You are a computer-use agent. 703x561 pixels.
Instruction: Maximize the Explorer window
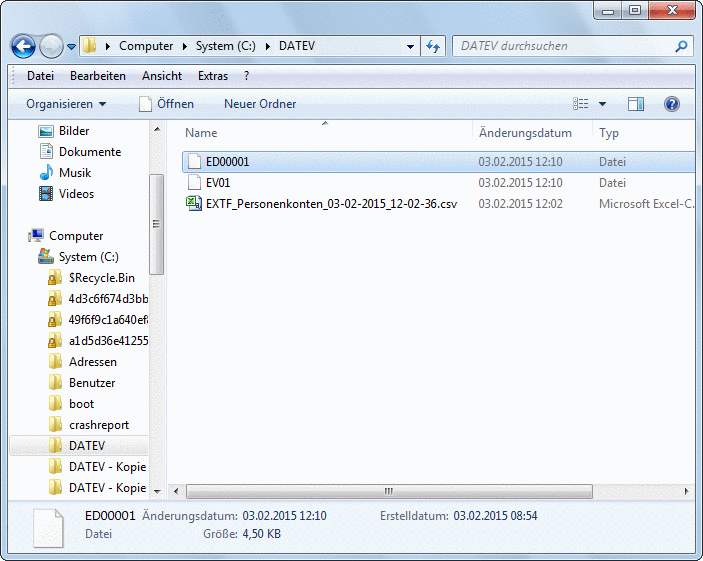click(635, 10)
